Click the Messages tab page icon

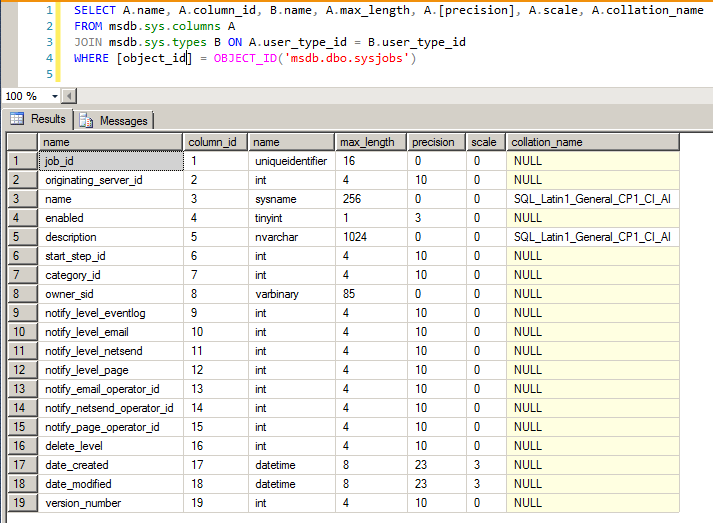(x=86, y=121)
